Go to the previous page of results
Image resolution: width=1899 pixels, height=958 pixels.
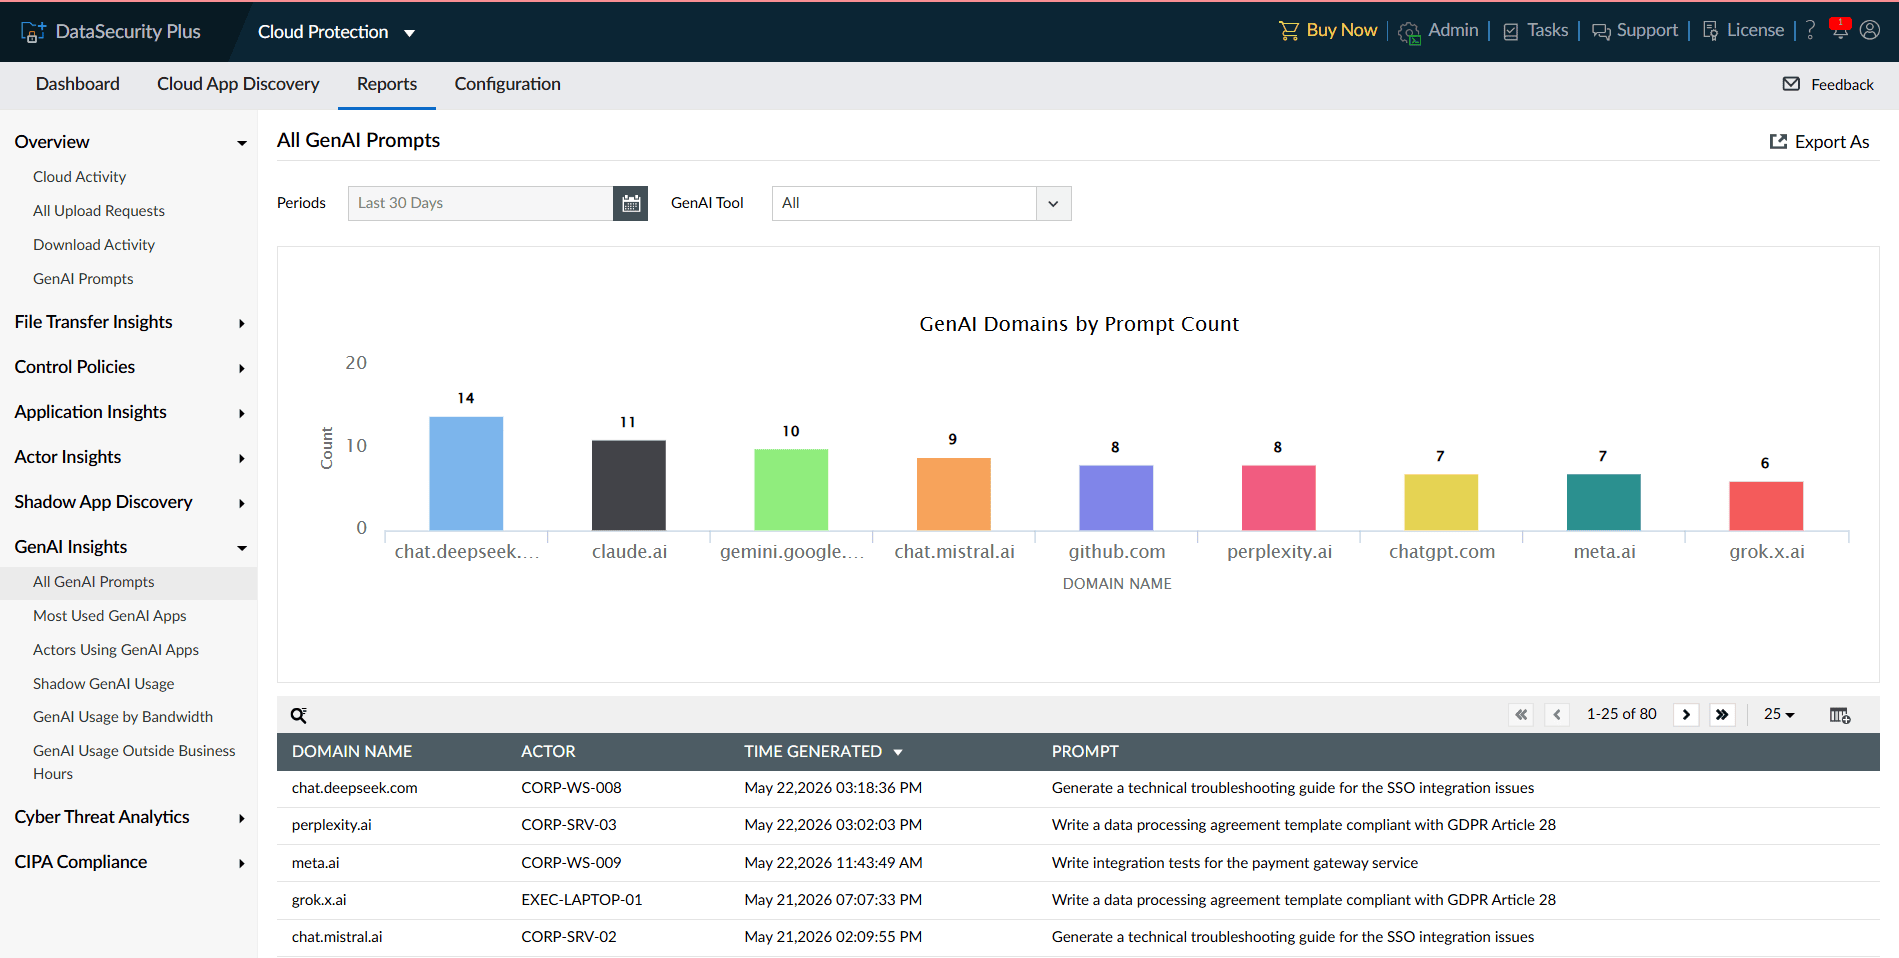1557,715
